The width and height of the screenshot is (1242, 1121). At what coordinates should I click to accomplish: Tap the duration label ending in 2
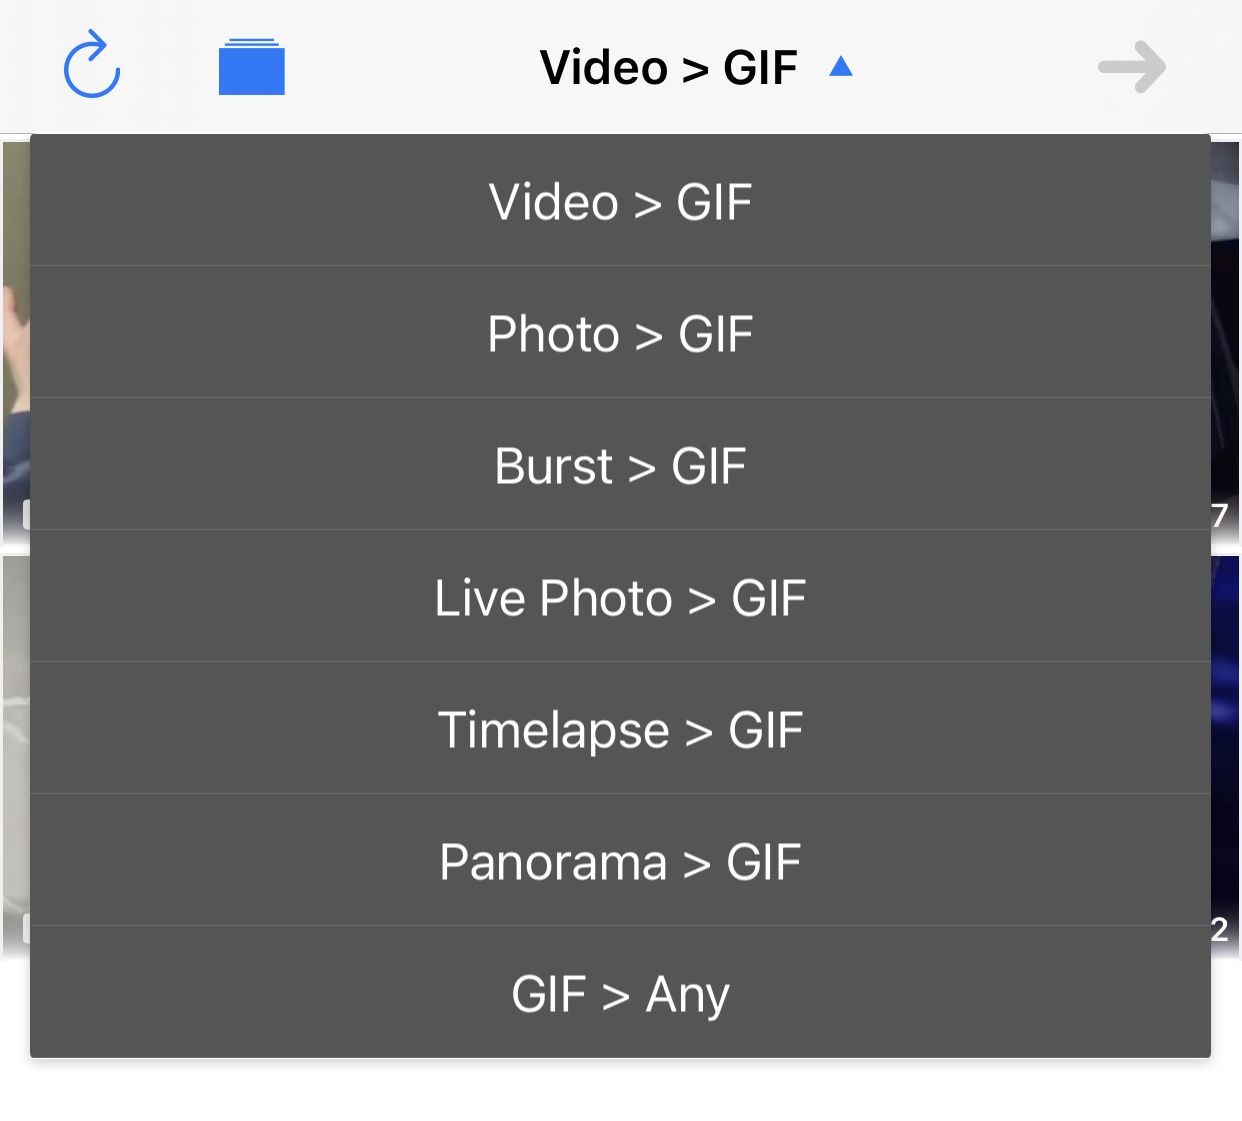pos(1220,929)
